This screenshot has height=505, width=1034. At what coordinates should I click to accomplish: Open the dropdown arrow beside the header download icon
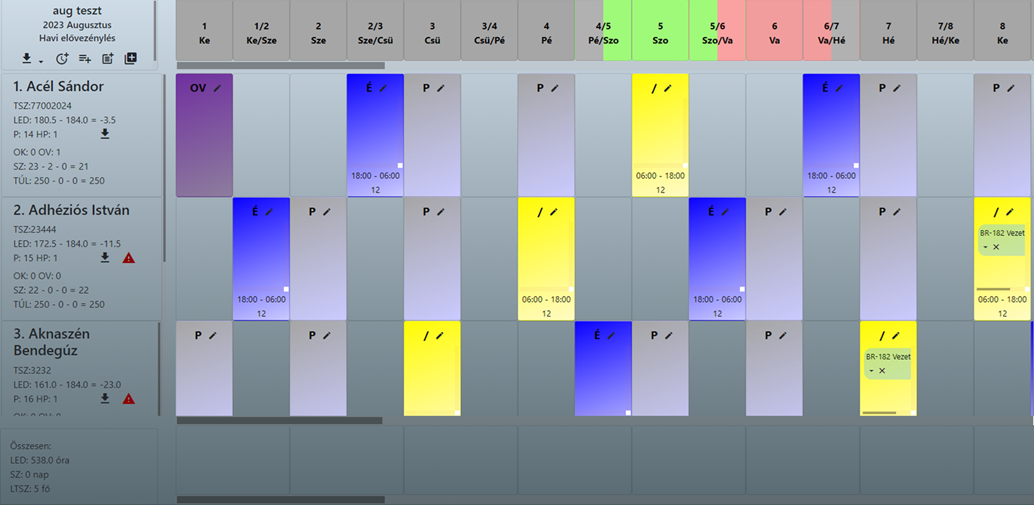click(x=40, y=60)
